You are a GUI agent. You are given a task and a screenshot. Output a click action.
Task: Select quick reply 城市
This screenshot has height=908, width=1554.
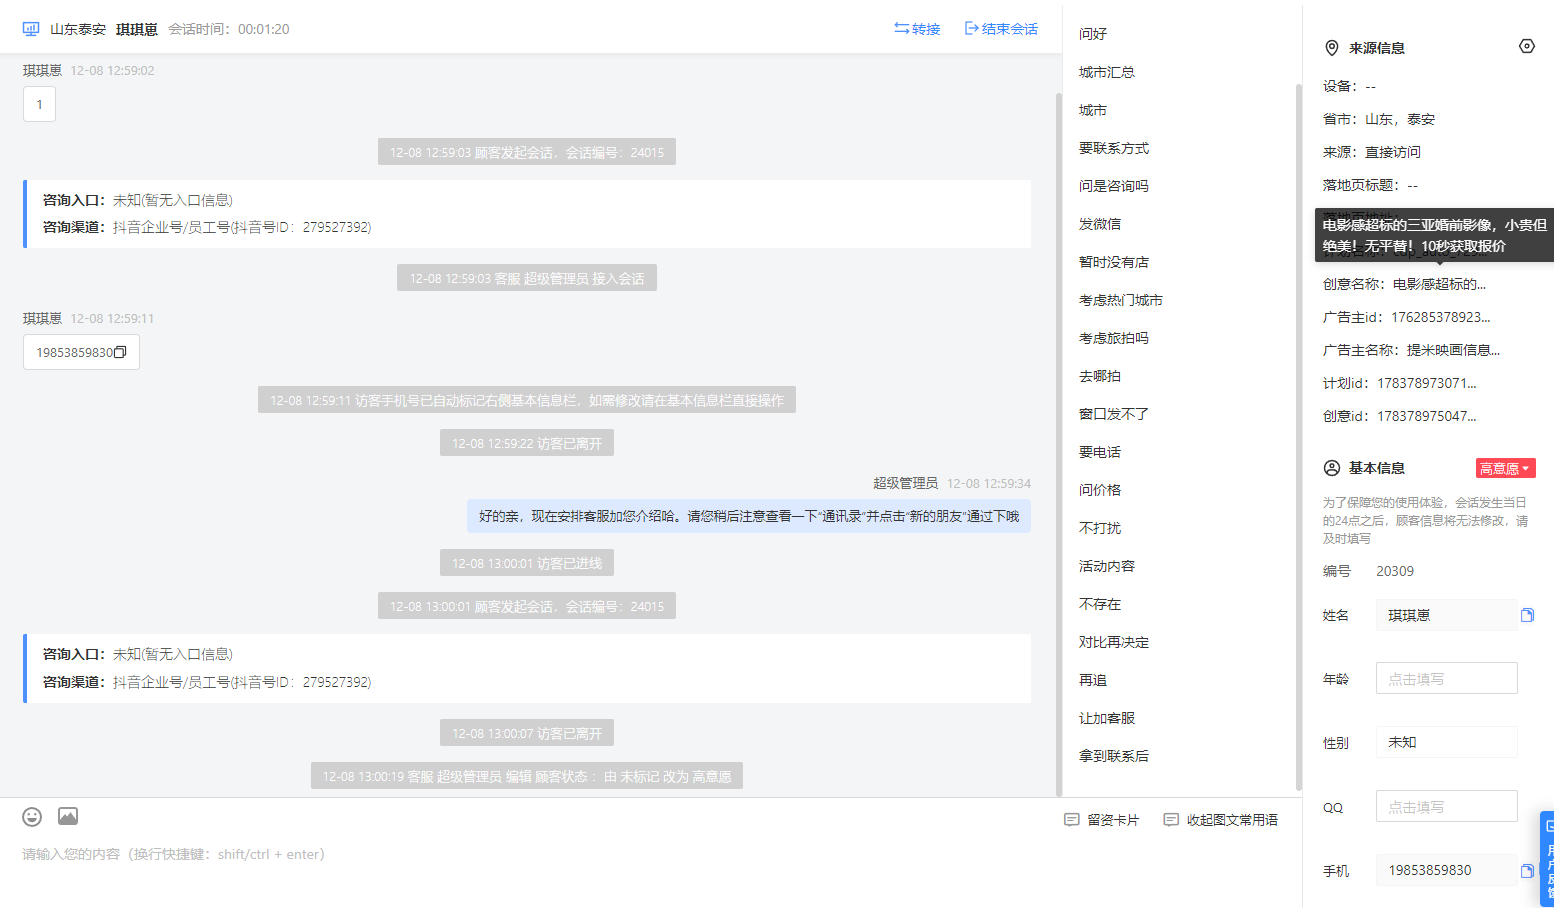[x=1093, y=110]
